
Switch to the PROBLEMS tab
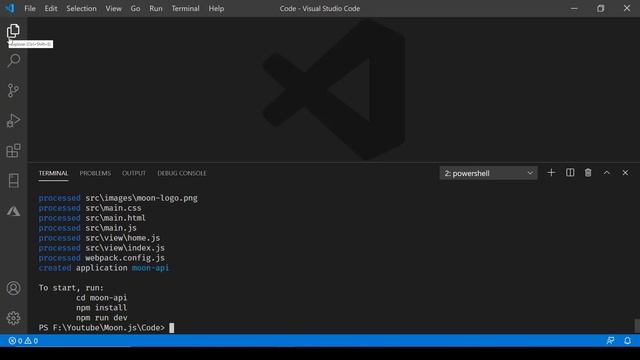[95, 173]
